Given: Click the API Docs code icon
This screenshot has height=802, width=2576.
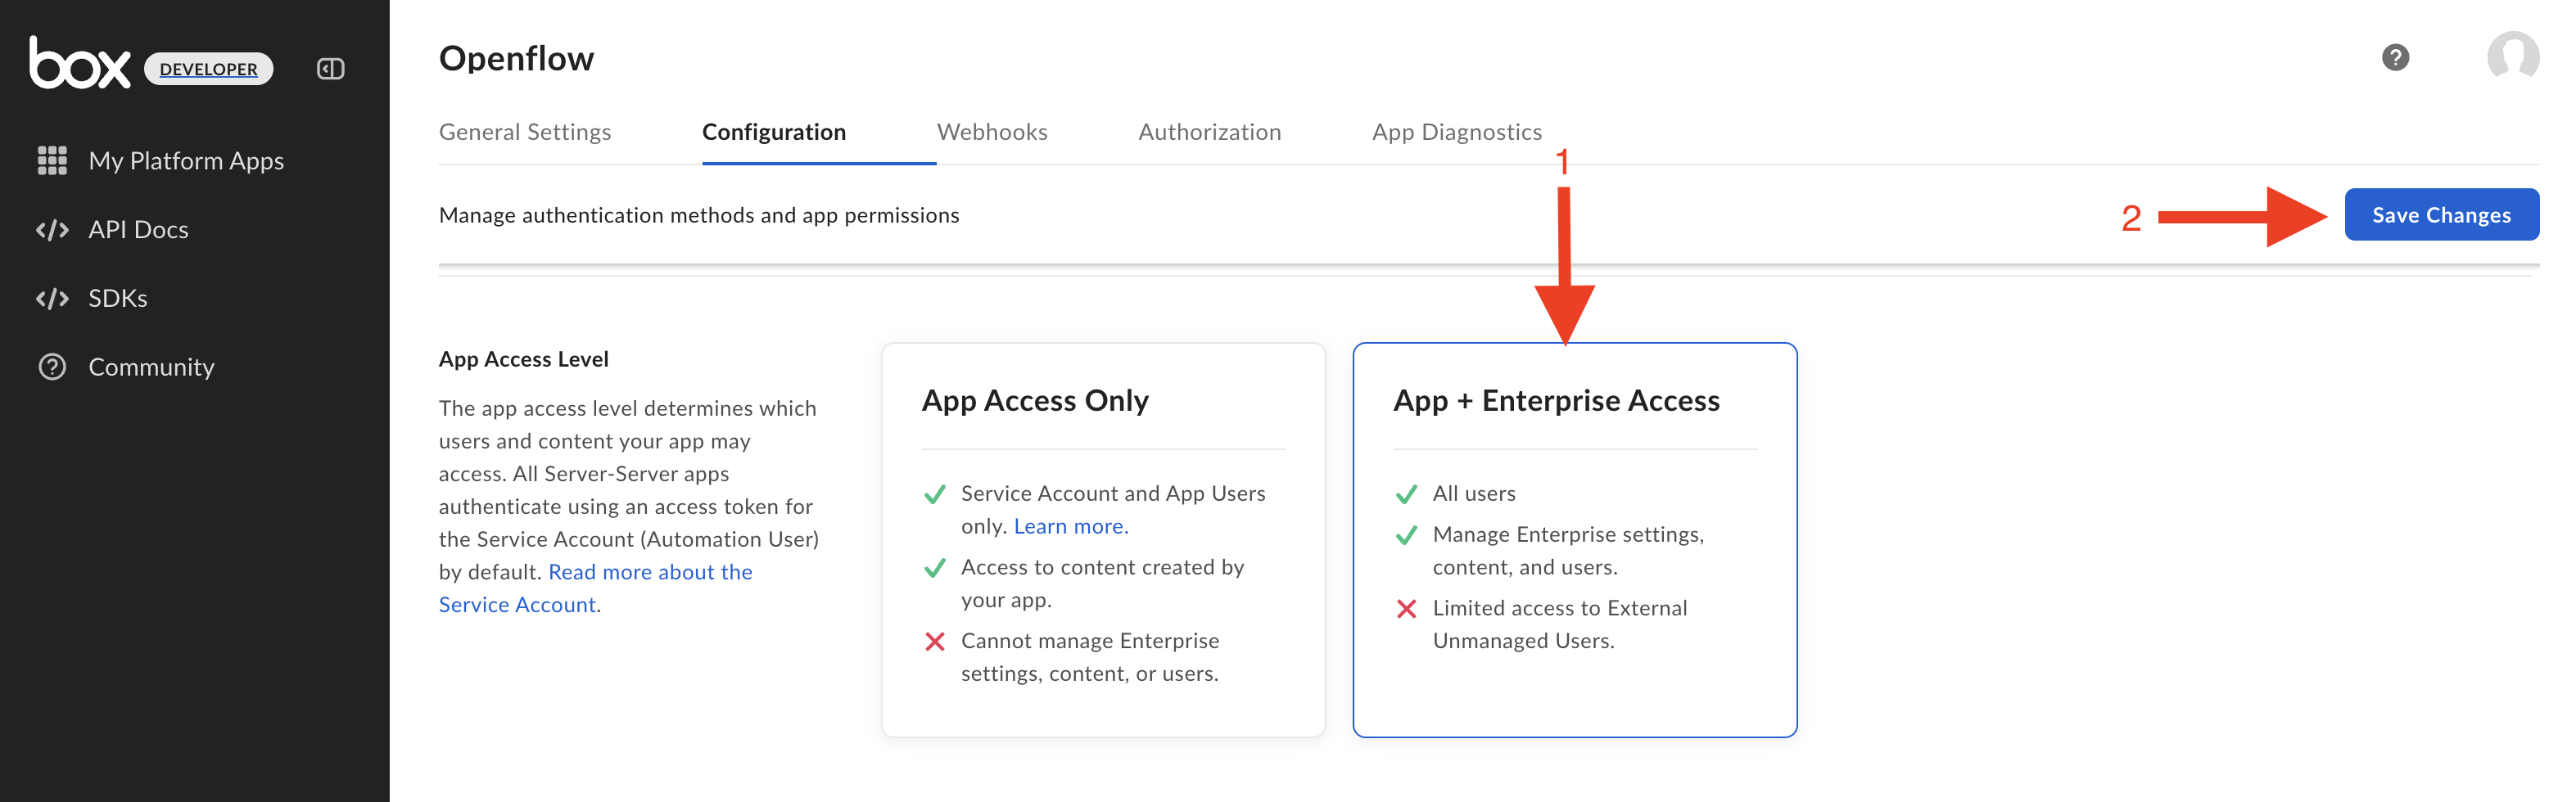Looking at the screenshot, I should [x=52, y=230].
